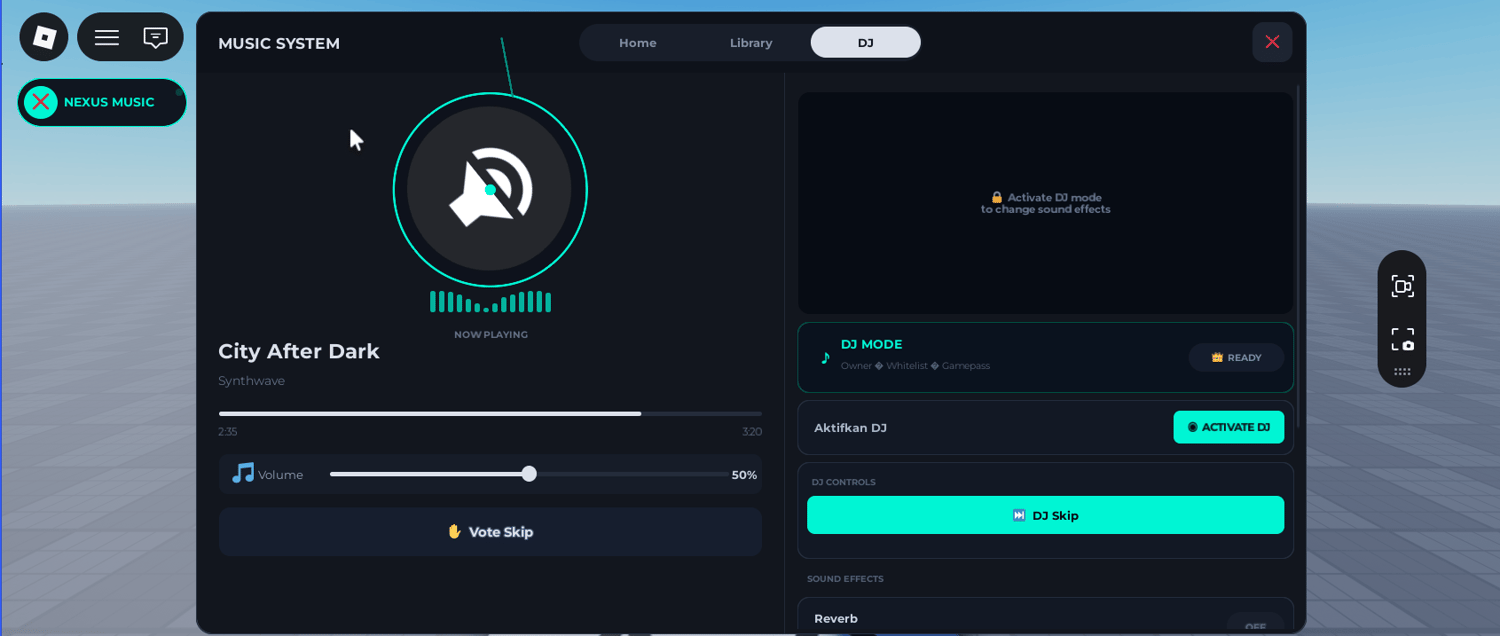Click the audio visualizer bars

click(490, 302)
